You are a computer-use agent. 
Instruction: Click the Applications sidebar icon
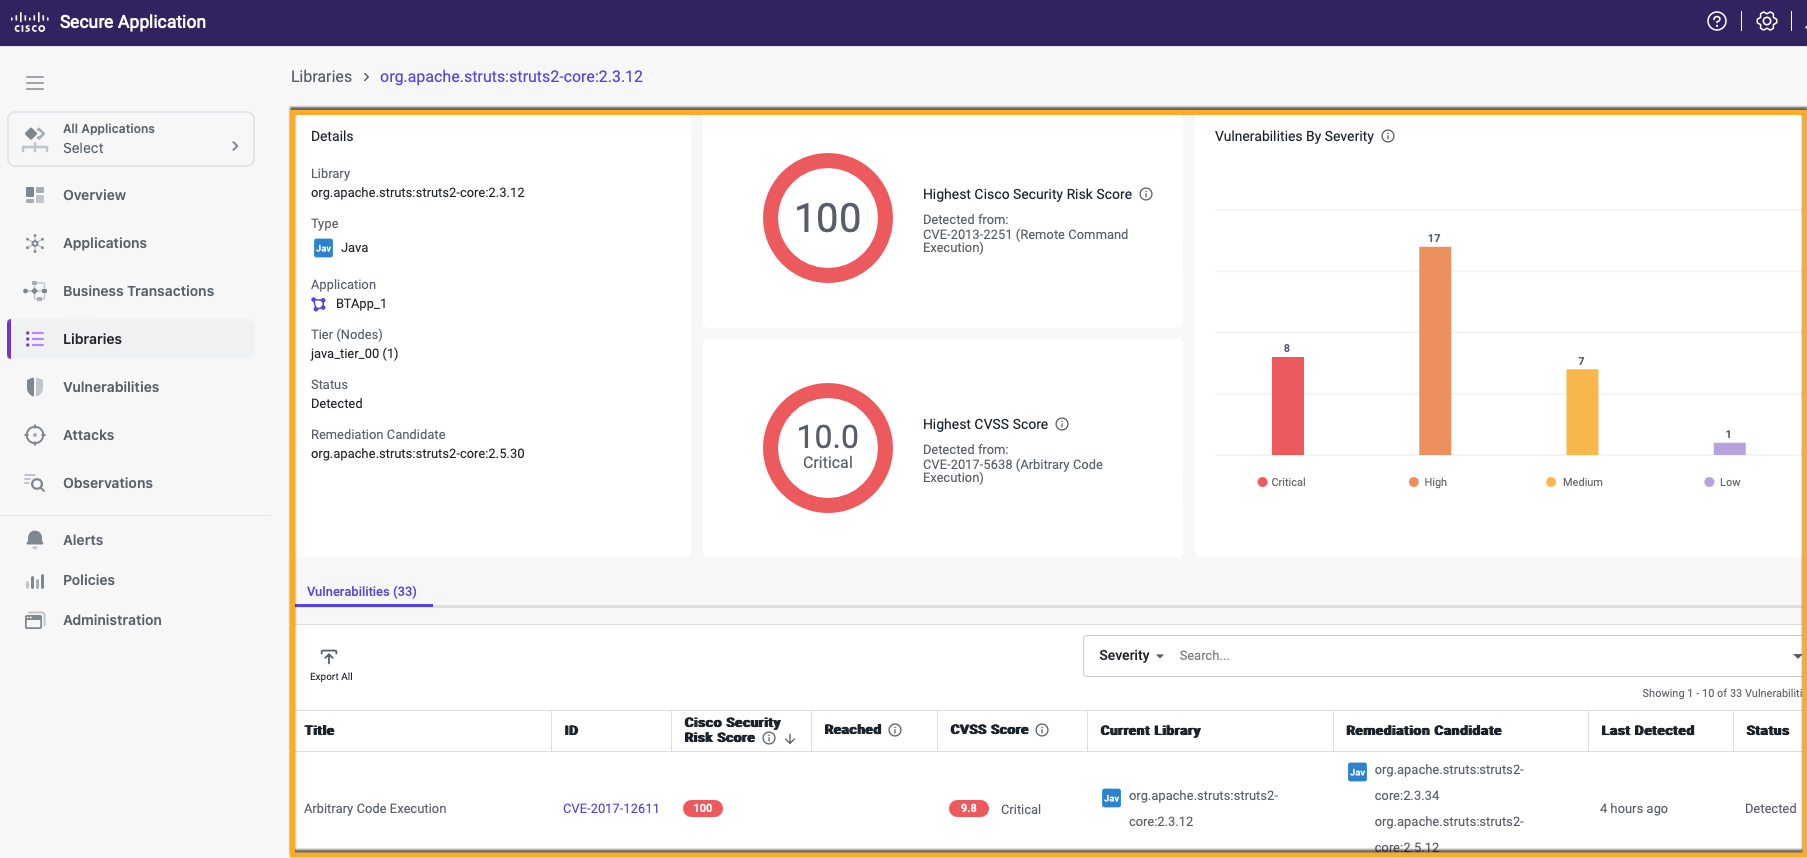tap(35, 243)
